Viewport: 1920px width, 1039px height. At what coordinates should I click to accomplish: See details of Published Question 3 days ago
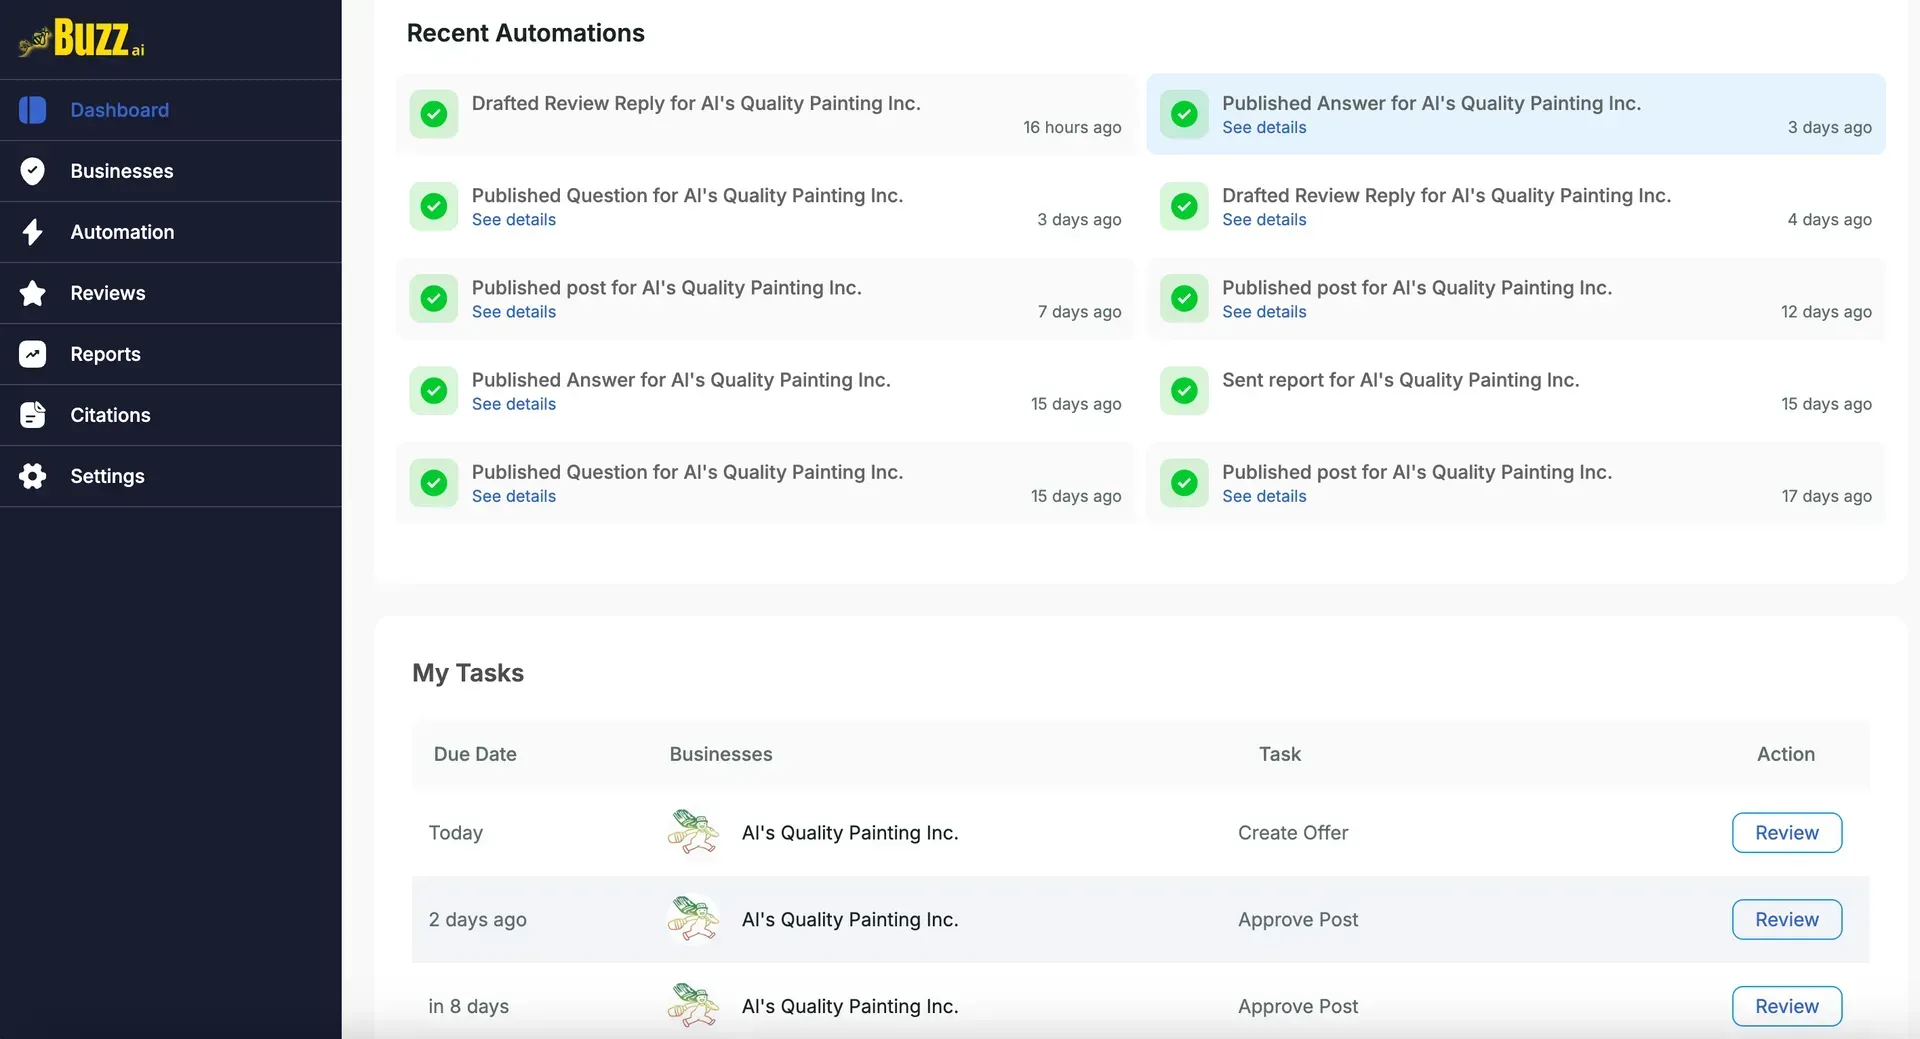click(514, 219)
